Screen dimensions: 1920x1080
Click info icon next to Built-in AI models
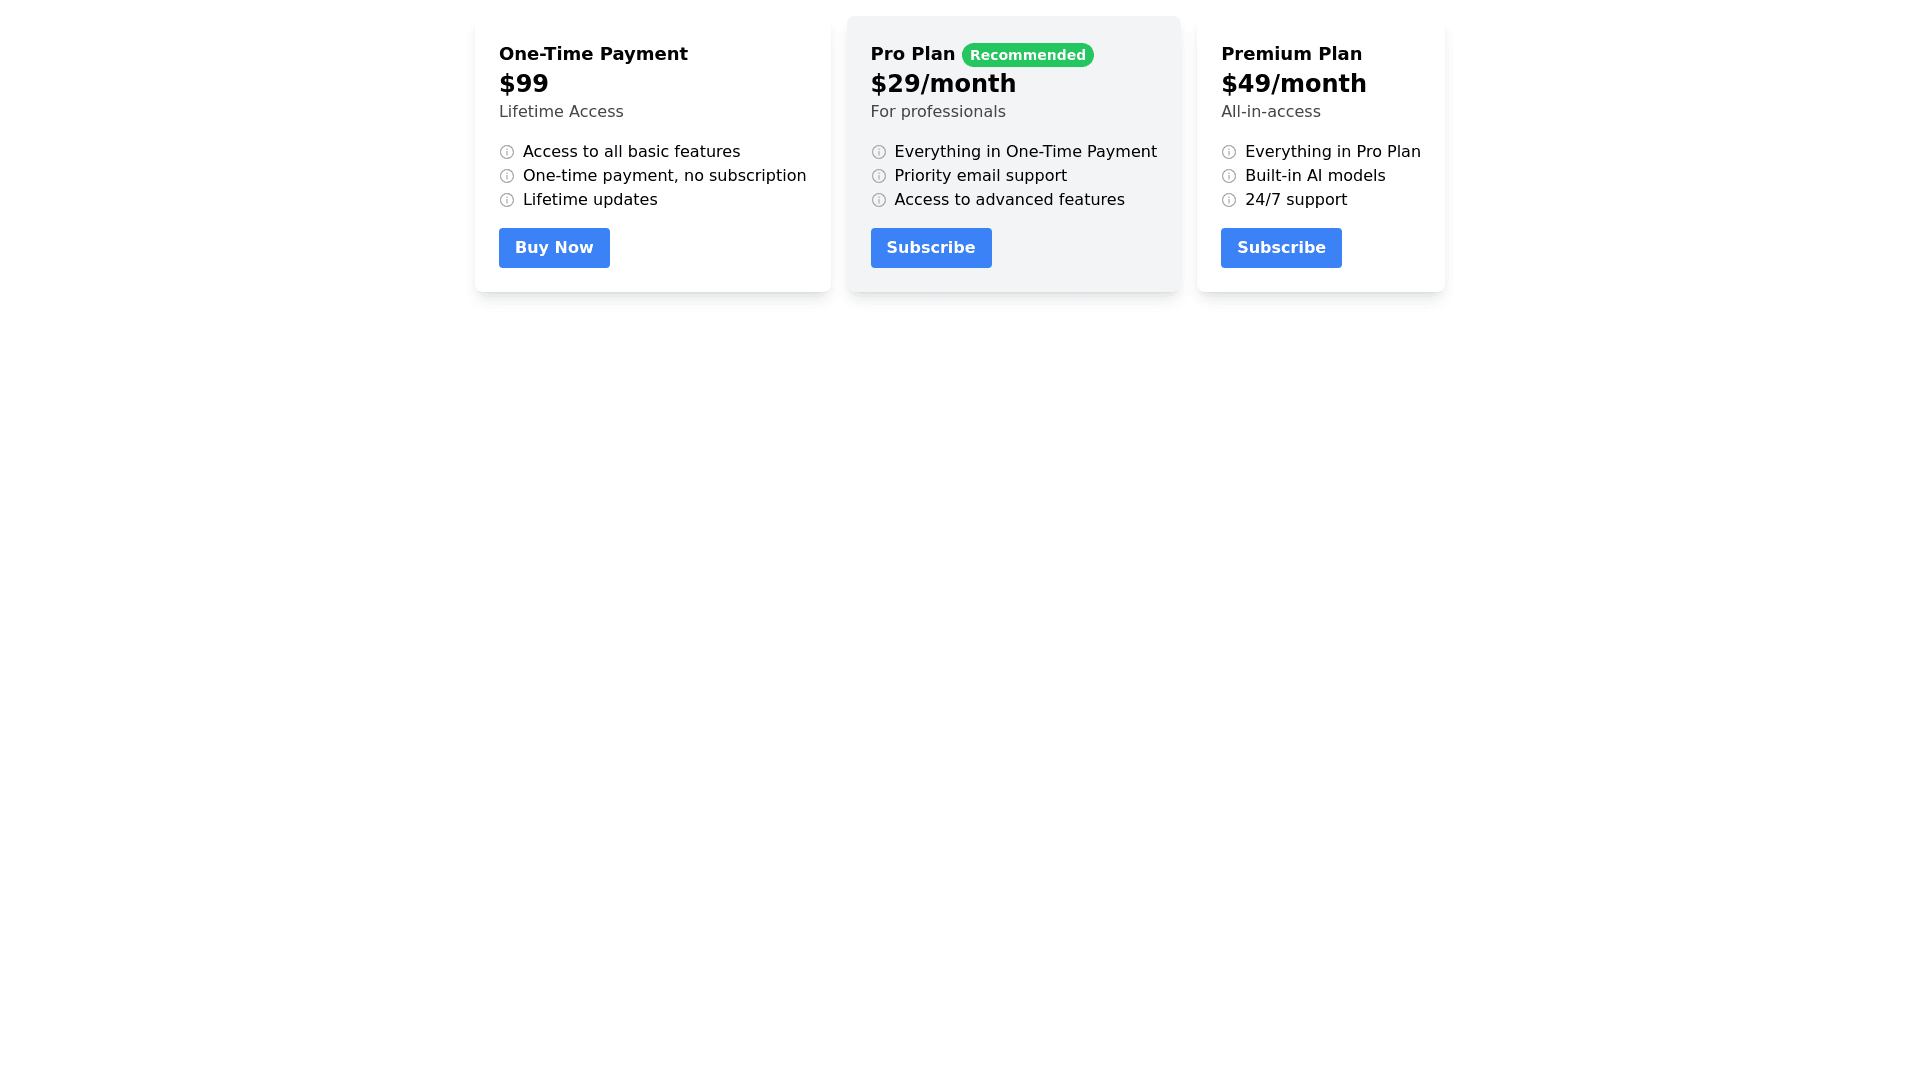[1228, 176]
